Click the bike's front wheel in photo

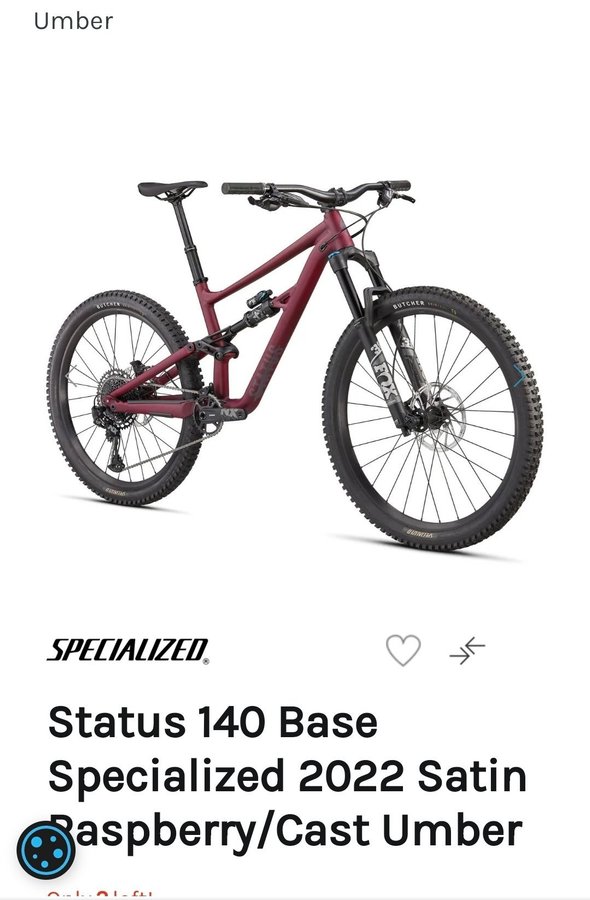tap(433, 418)
